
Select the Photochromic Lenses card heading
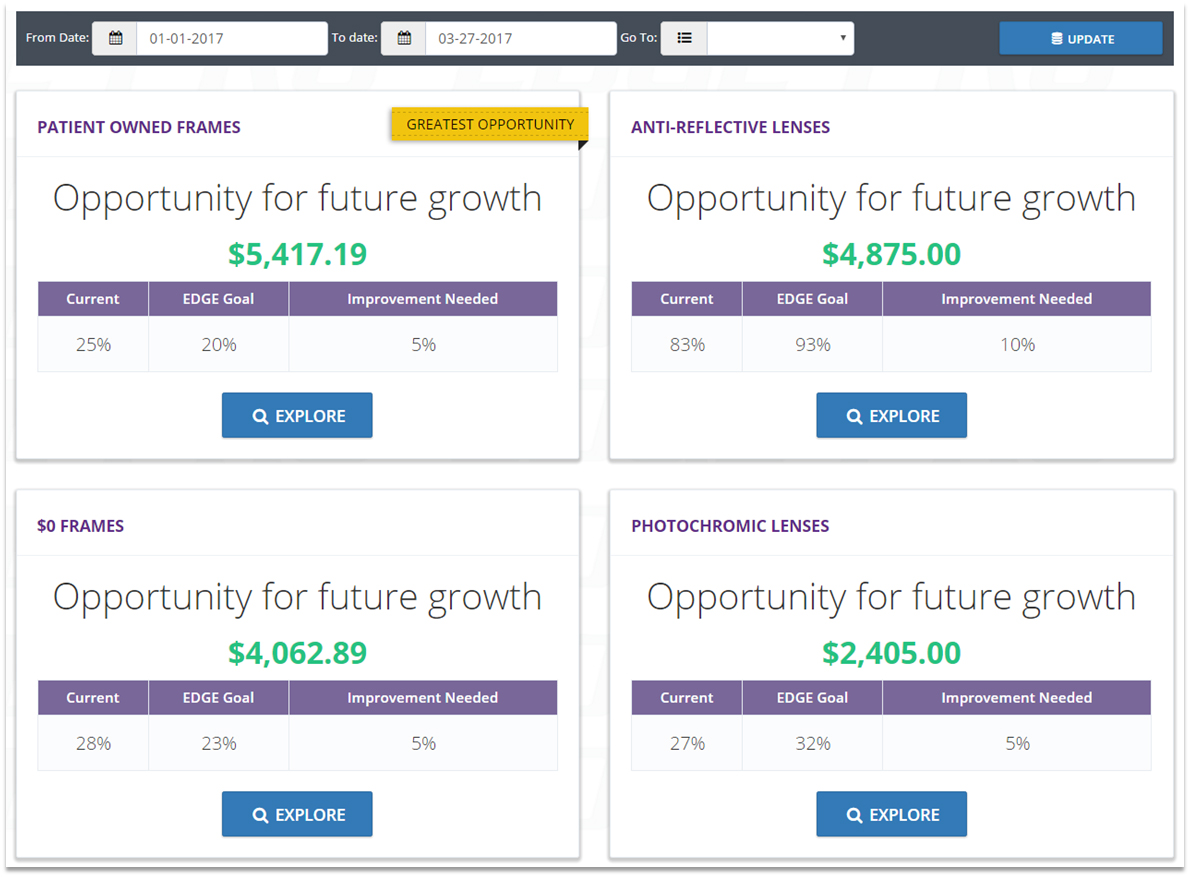click(730, 526)
